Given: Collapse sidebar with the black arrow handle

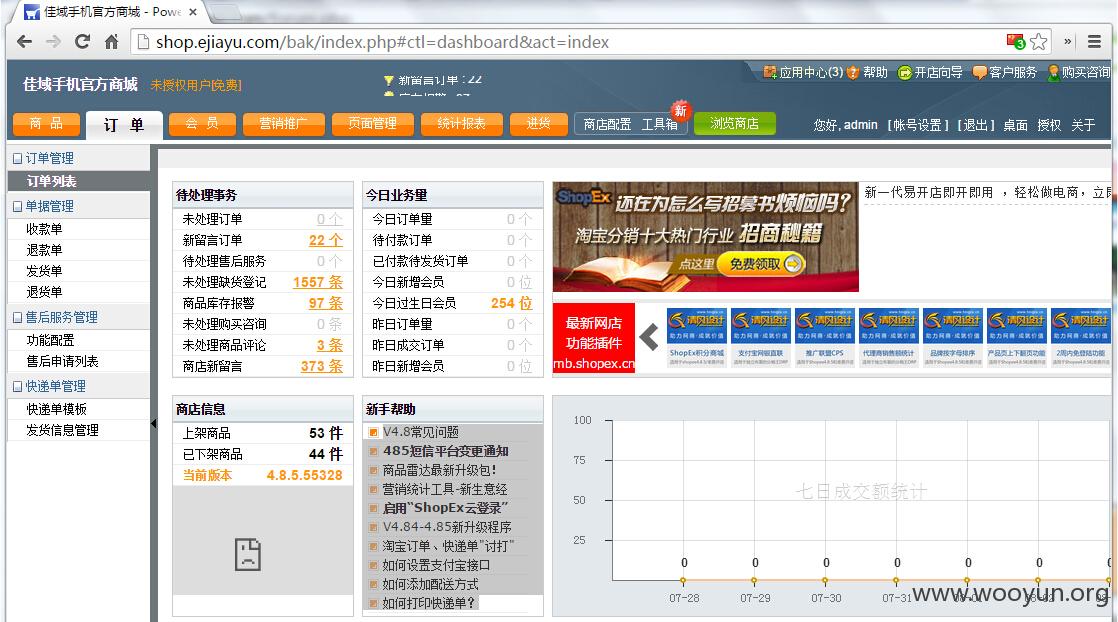Looking at the screenshot, I should coord(153,424).
